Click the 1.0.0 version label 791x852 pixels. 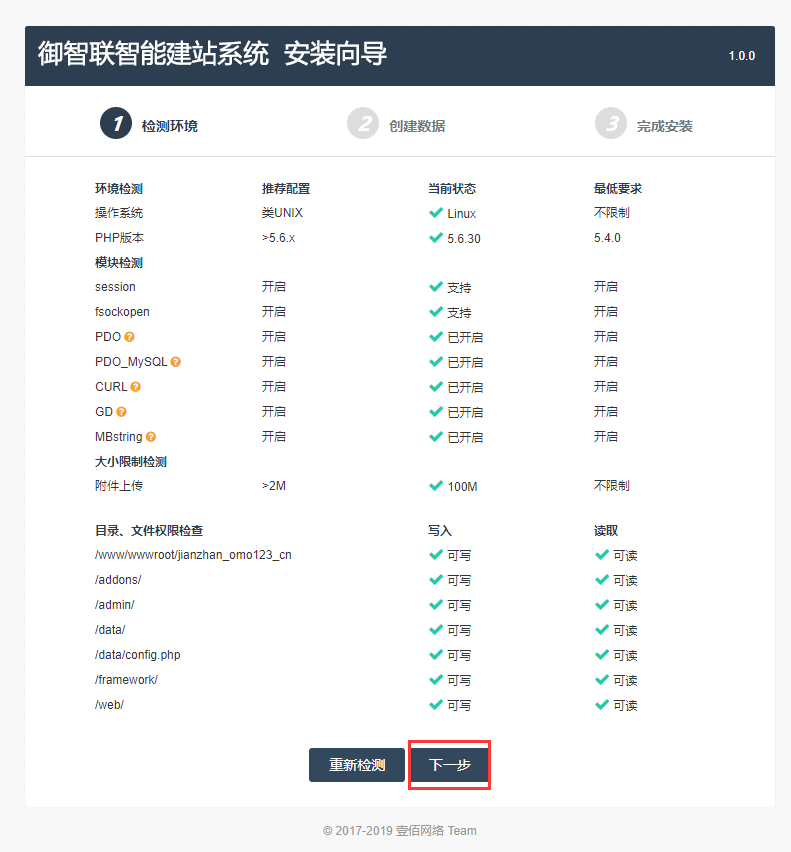point(741,56)
